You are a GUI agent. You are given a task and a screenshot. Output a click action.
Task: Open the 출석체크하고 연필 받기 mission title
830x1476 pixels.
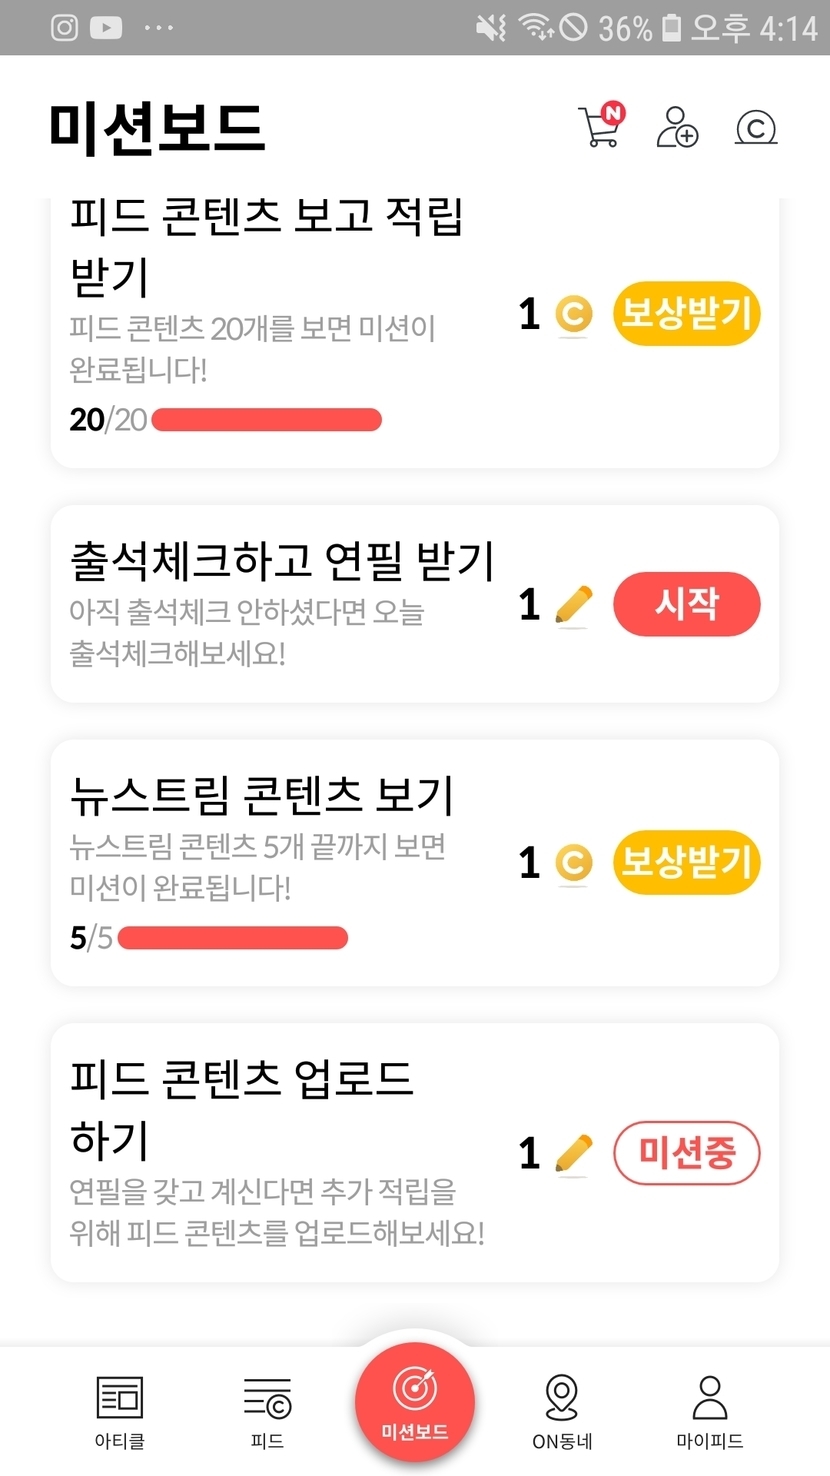[x=282, y=562]
